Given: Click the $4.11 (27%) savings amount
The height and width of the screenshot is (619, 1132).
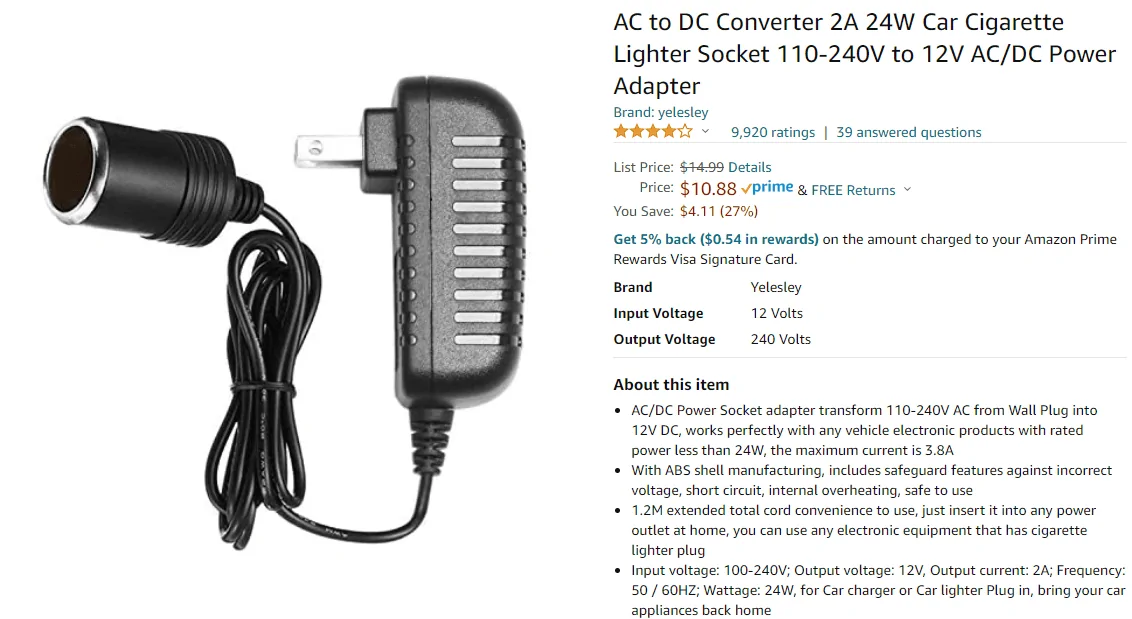Looking at the screenshot, I should [x=718, y=211].
